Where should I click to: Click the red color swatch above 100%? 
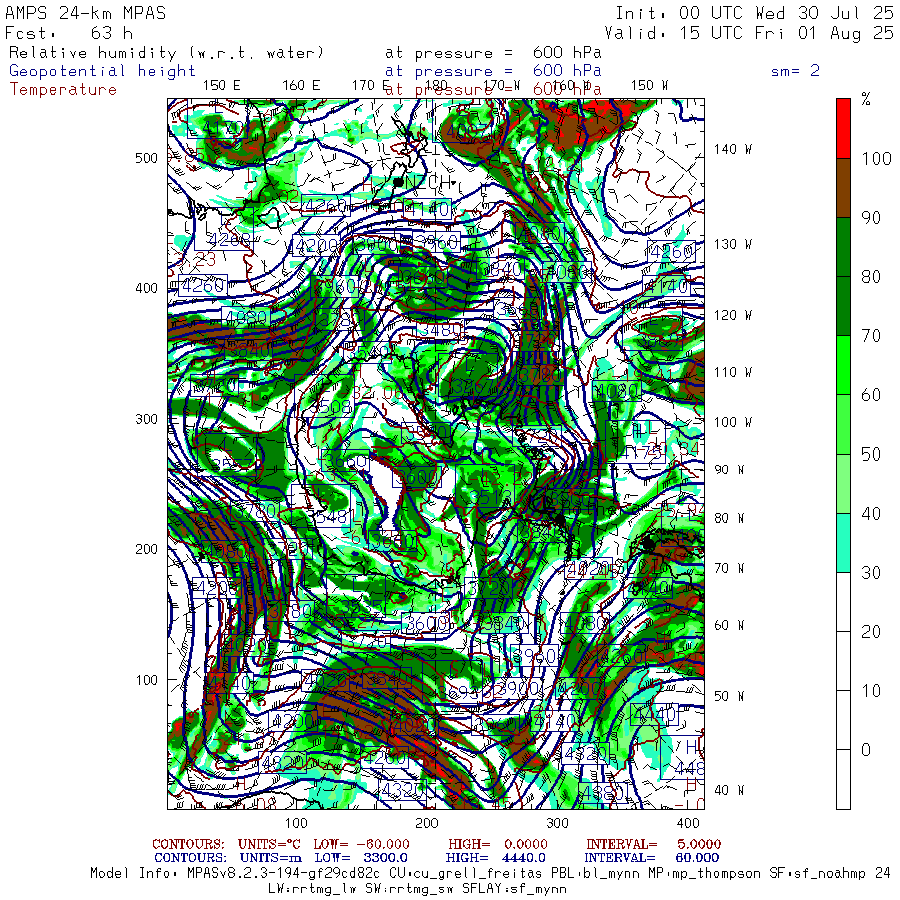pos(843,129)
